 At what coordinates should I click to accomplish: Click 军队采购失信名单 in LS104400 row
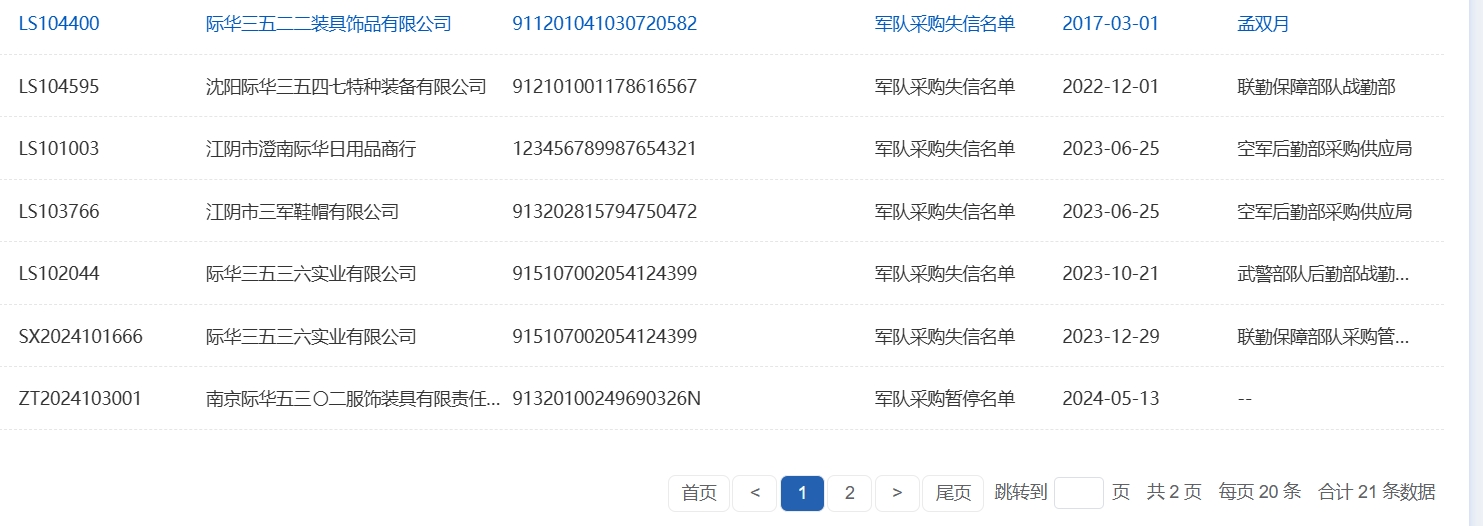pos(945,24)
